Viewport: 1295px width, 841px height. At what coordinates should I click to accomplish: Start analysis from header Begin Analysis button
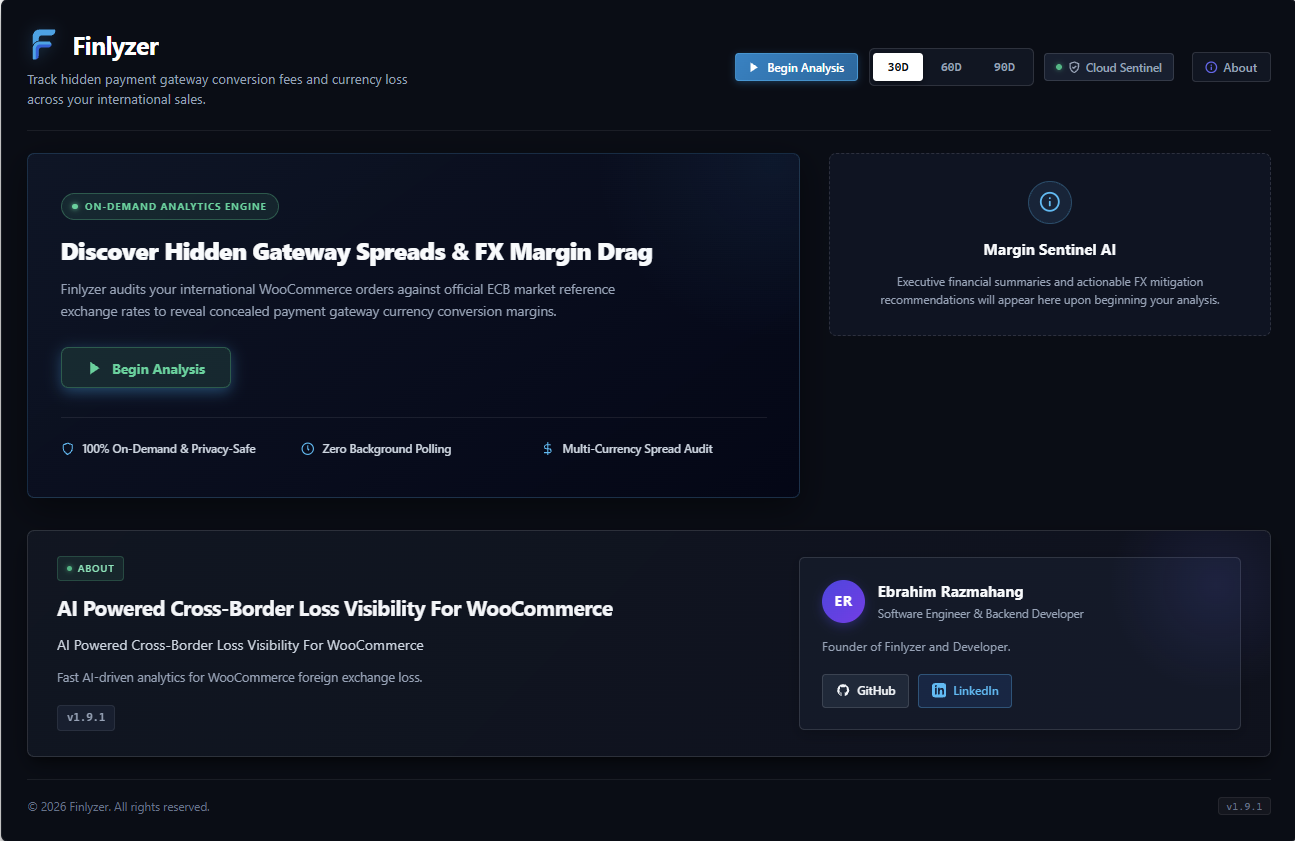[x=796, y=67]
